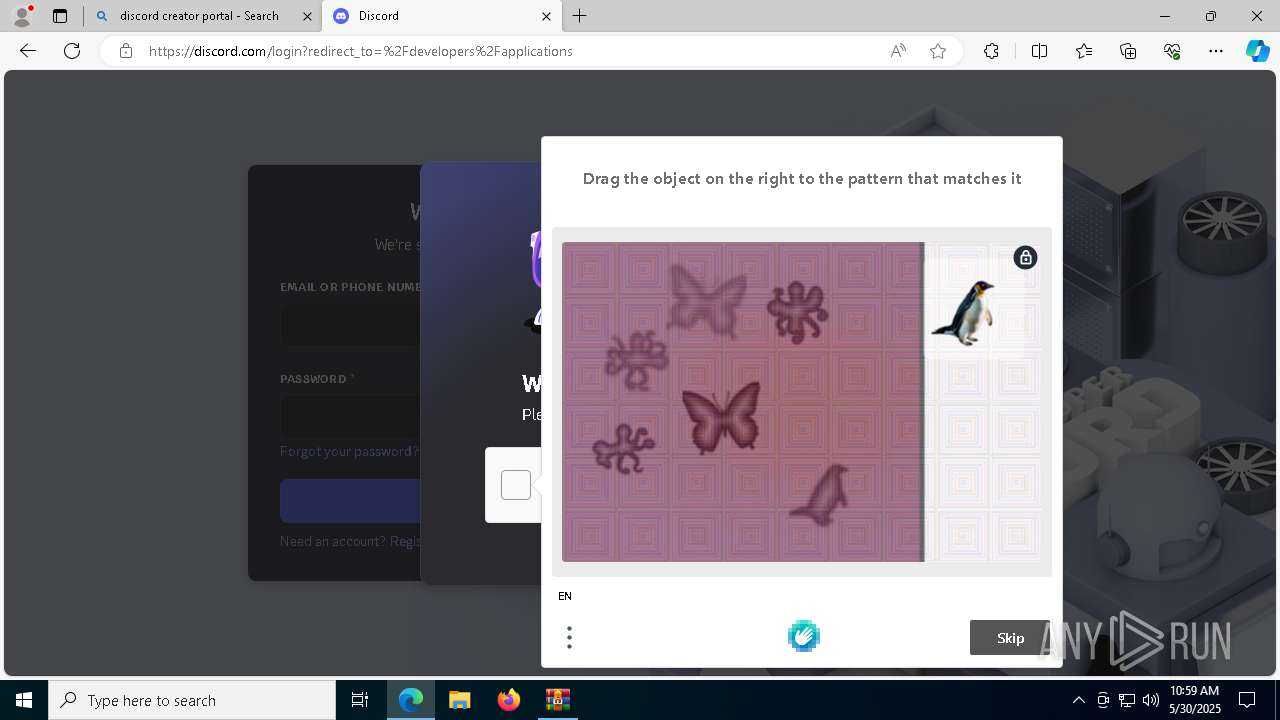The height and width of the screenshot is (720, 1280).
Task: Open the browser profile icon
Action: [21, 16]
